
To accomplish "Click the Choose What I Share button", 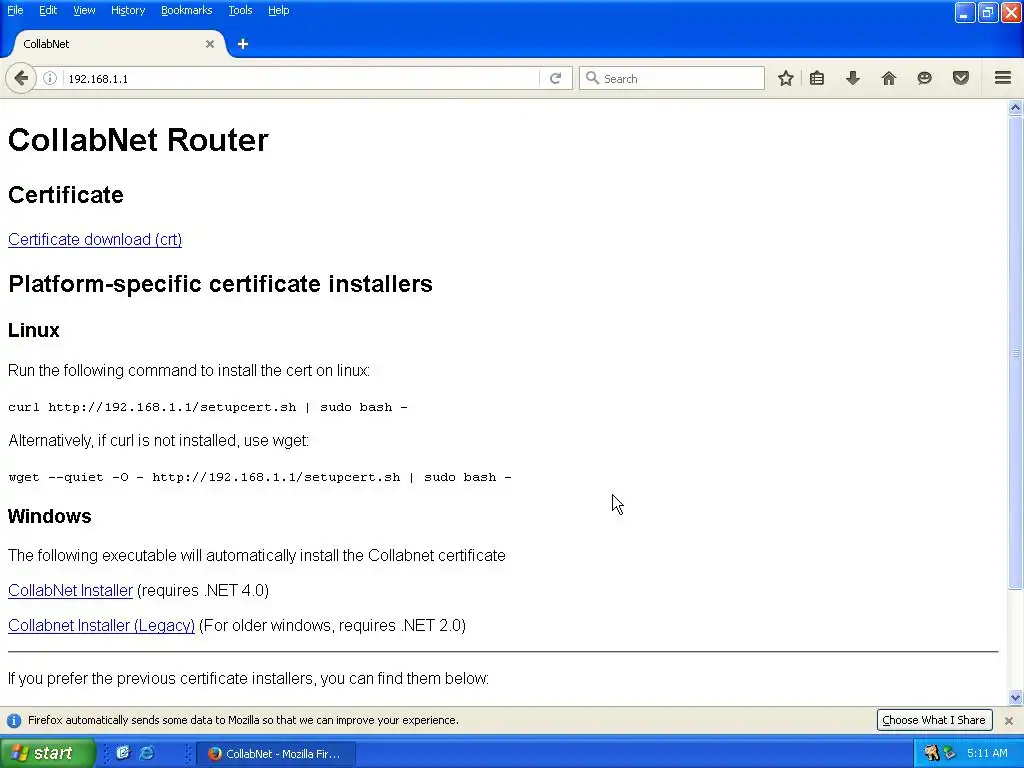I will (x=934, y=720).
